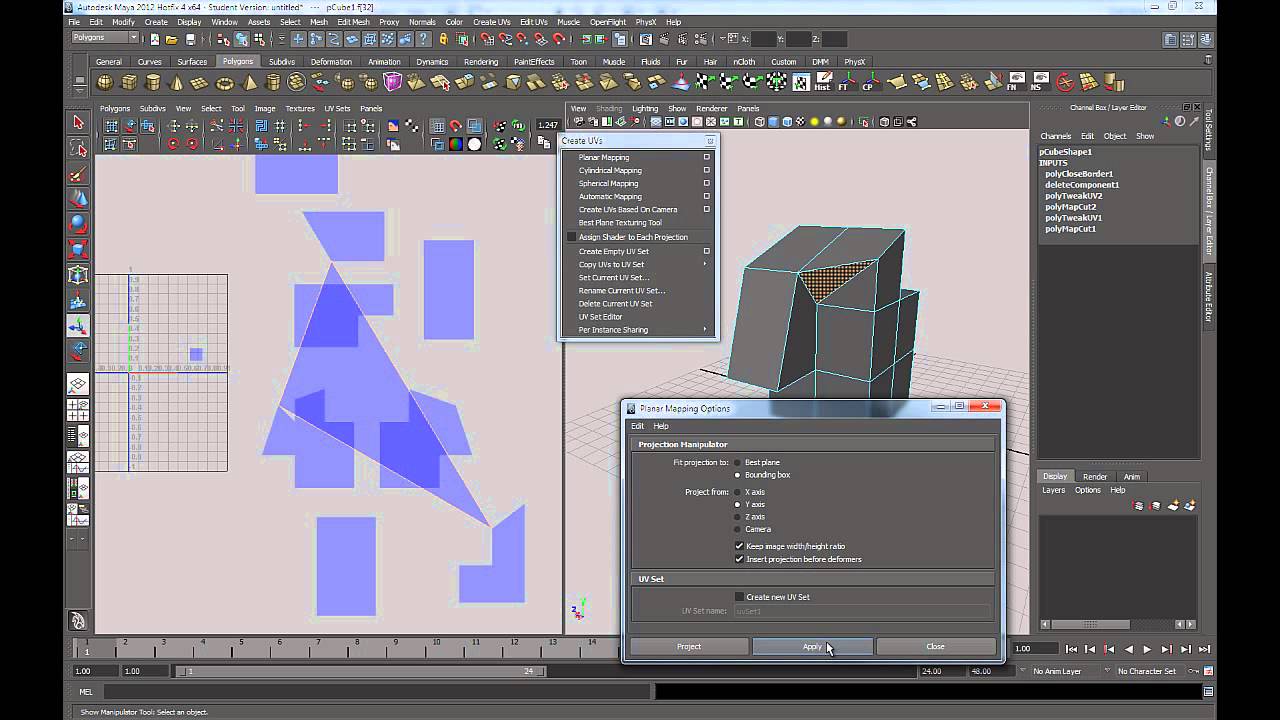Create a polygon cylinder from the shelf

(153, 83)
